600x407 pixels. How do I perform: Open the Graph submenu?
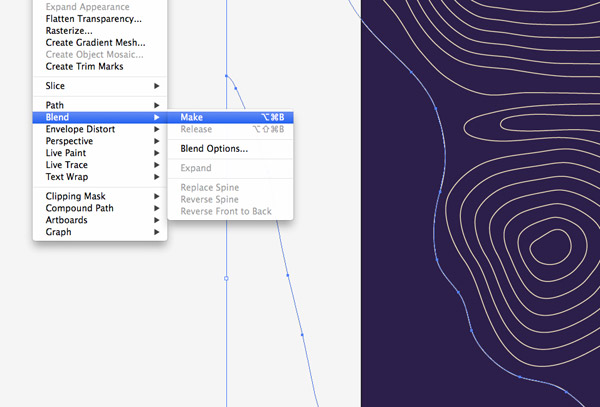(x=59, y=232)
